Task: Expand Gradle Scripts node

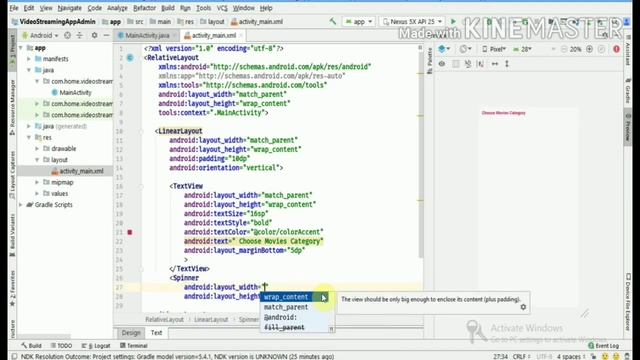Action: 21,205
